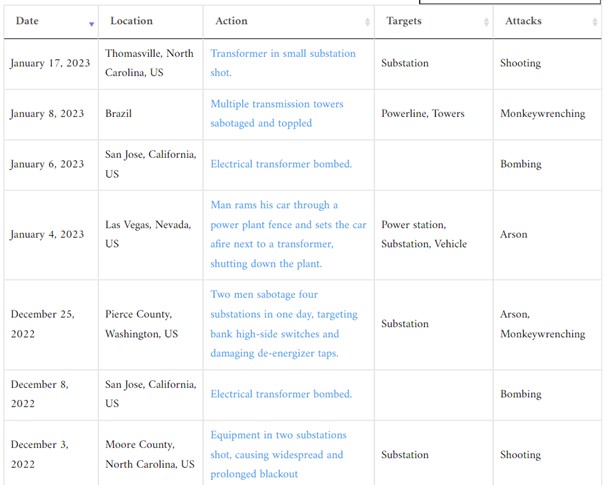Select the 'Power station, Substation, Vehicle' cell
This screenshot has height=485, width=612.
coord(424,234)
